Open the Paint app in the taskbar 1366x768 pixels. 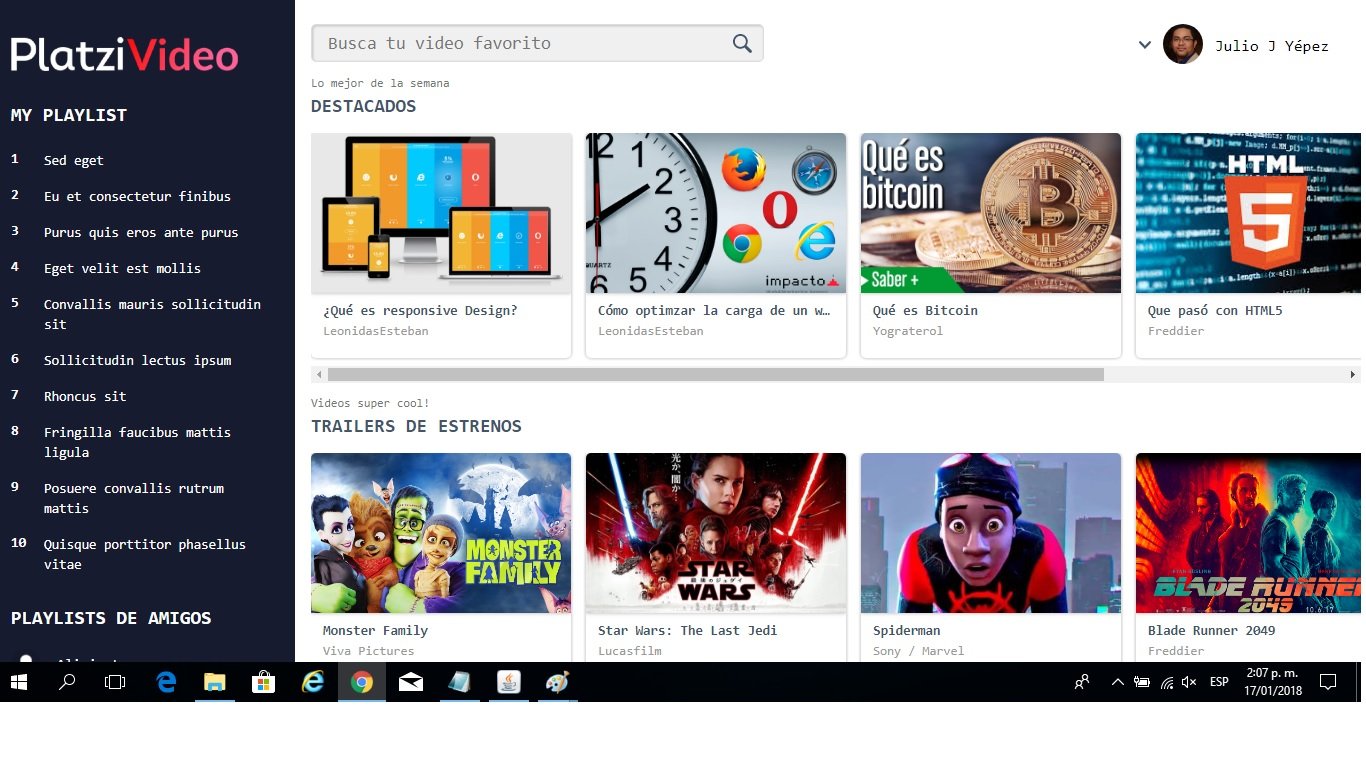(x=557, y=682)
